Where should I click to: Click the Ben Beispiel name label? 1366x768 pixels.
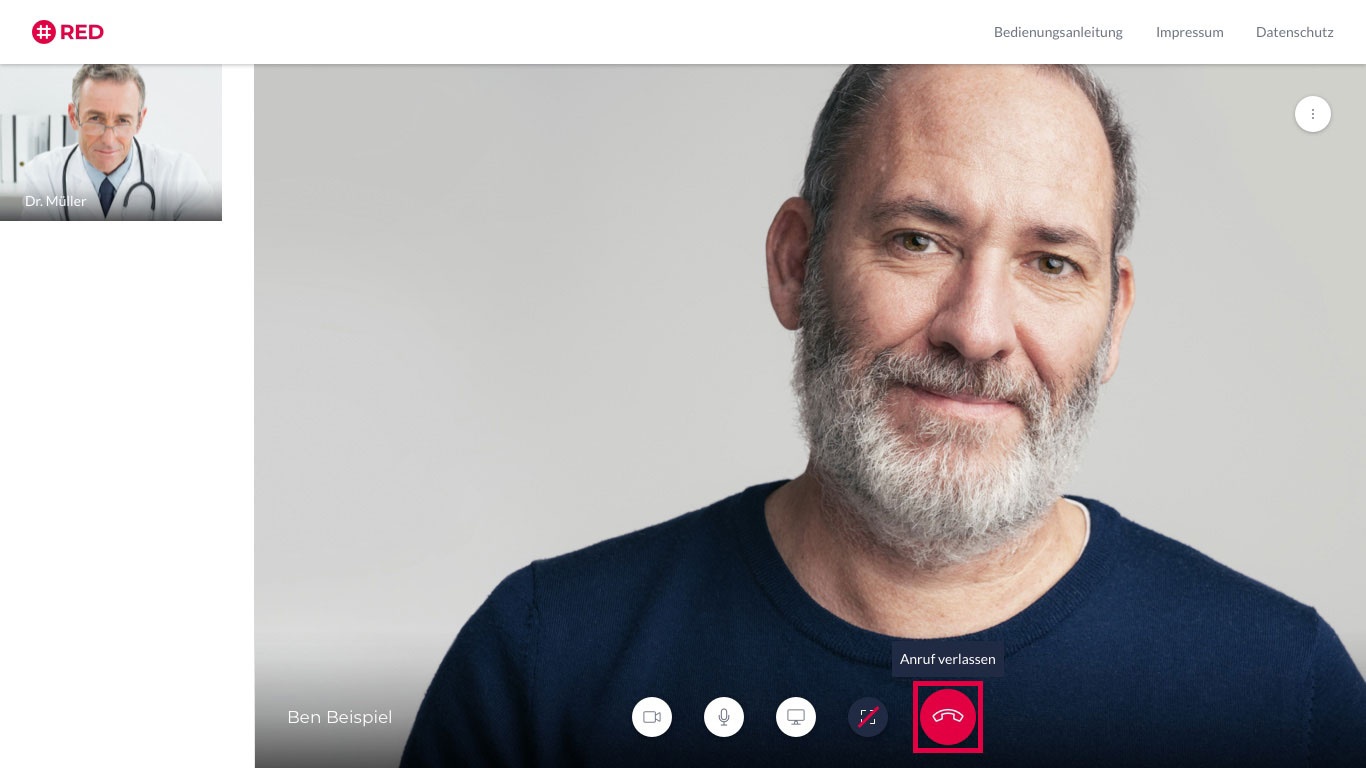(x=339, y=717)
